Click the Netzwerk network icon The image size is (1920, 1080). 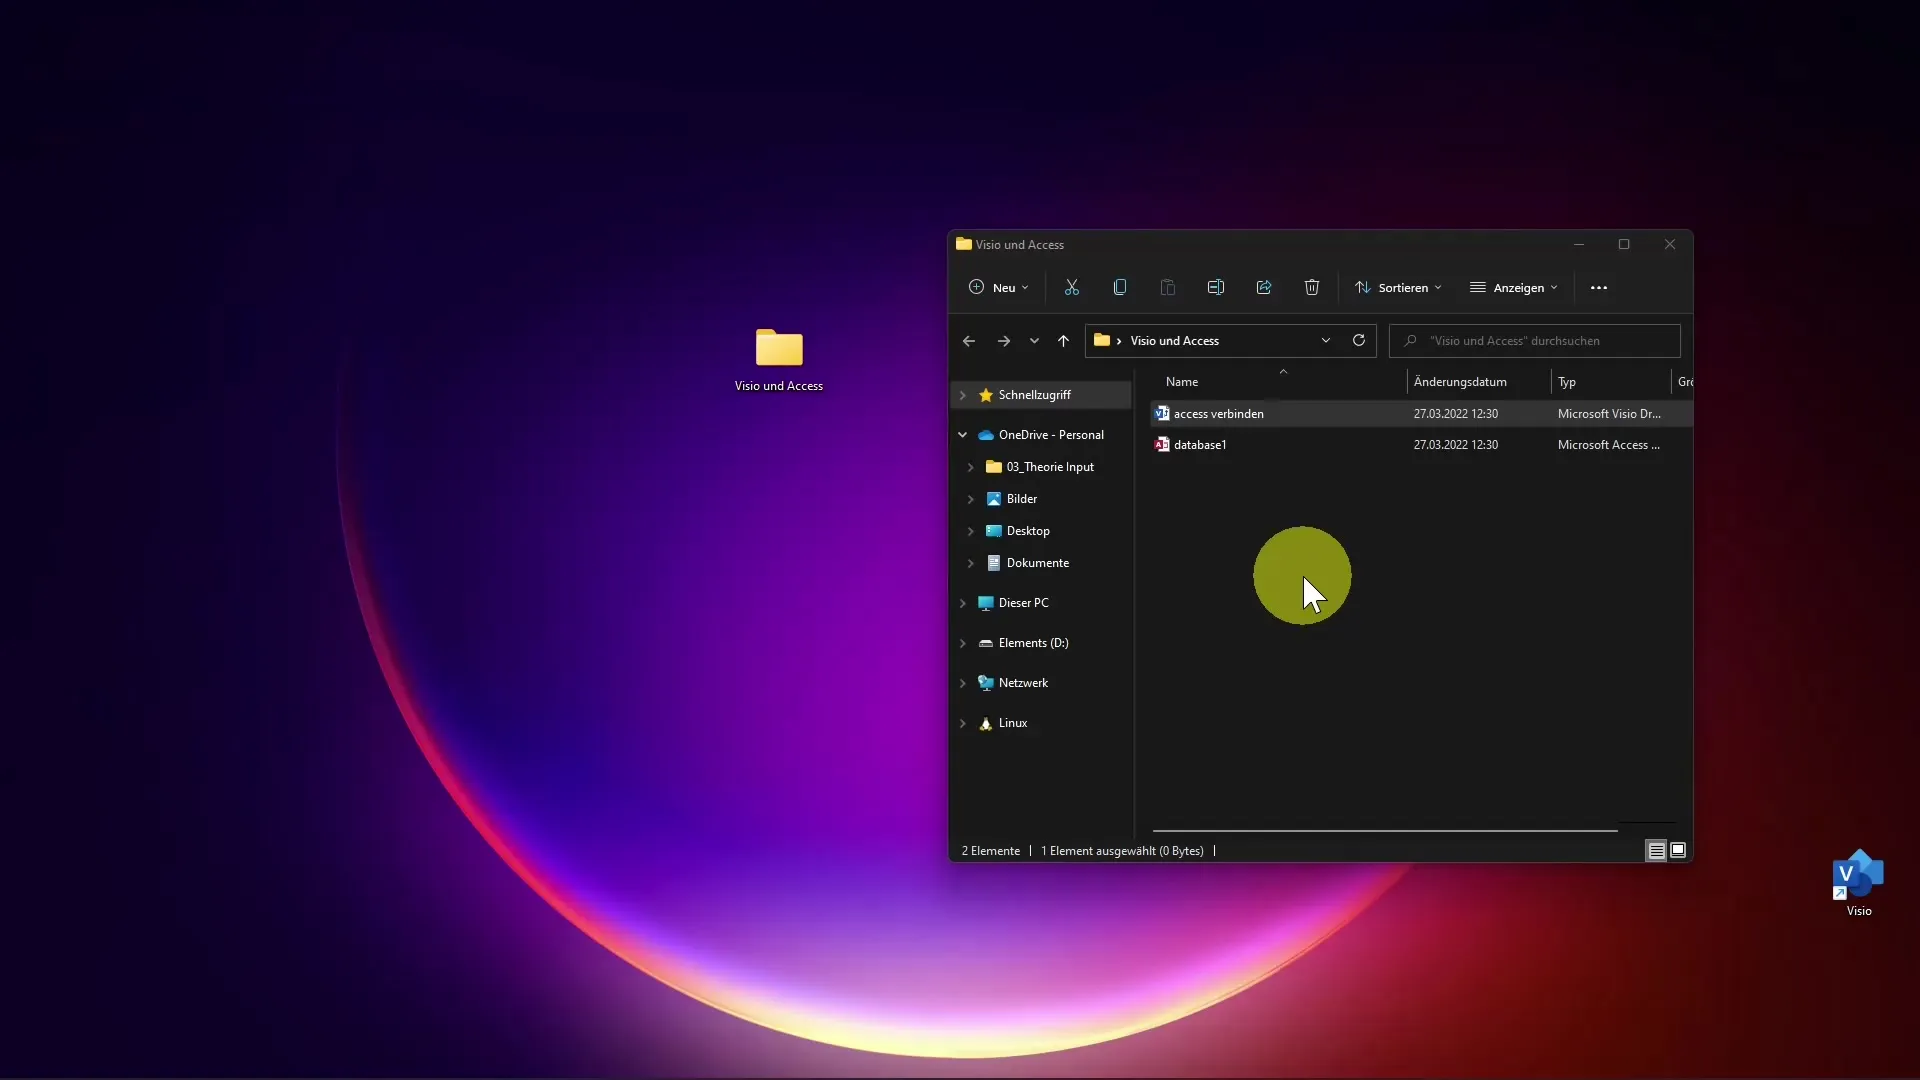(985, 683)
